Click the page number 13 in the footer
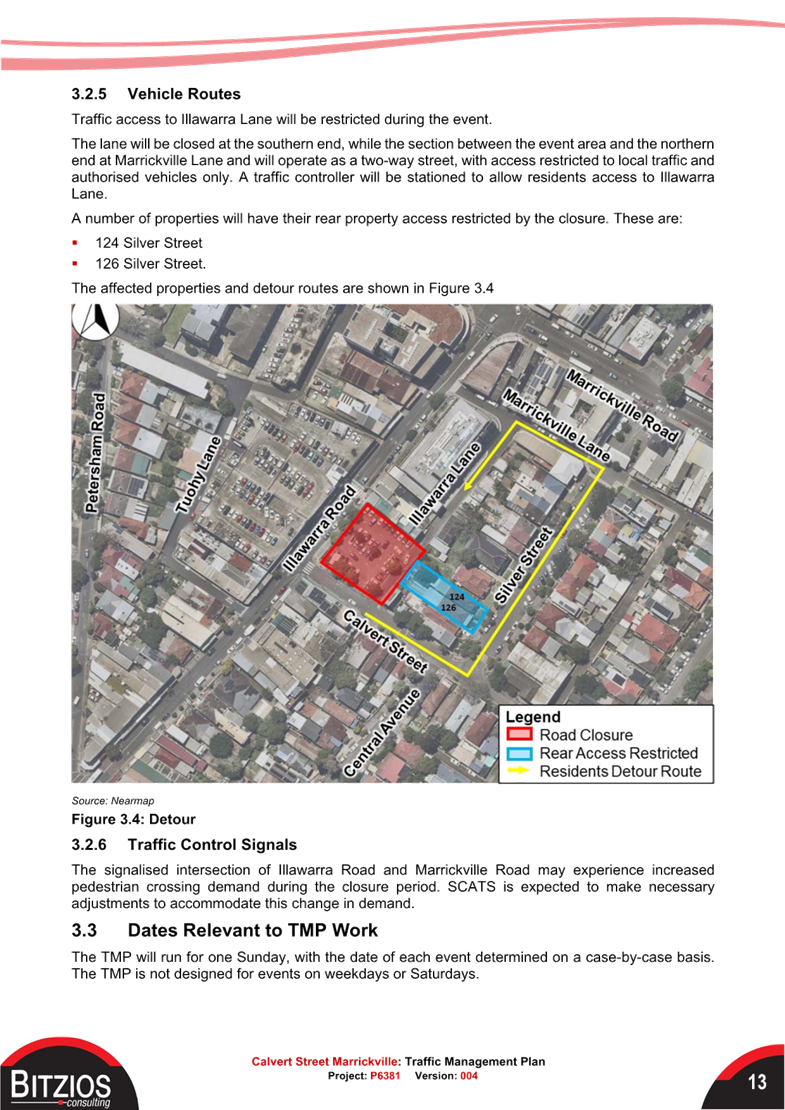Image resolution: width=785 pixels, height=1110 pixels. coord(756,1083)
